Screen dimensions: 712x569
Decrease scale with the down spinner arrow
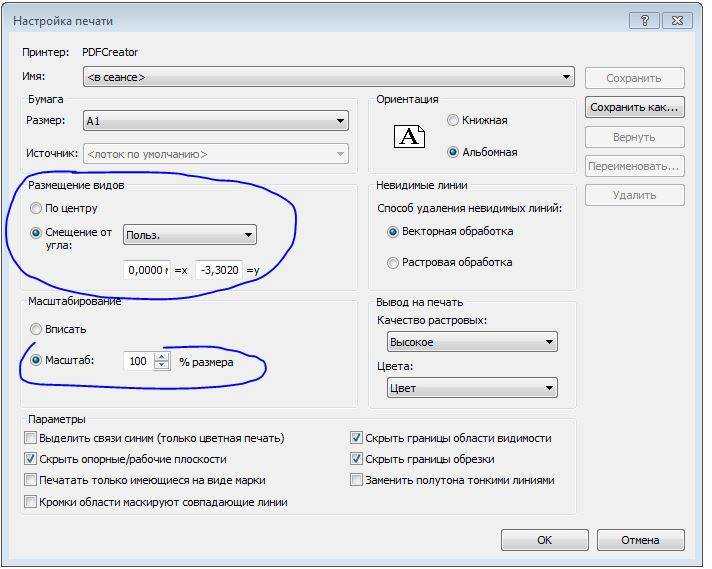pyautogui.click(x=162, y=366)
